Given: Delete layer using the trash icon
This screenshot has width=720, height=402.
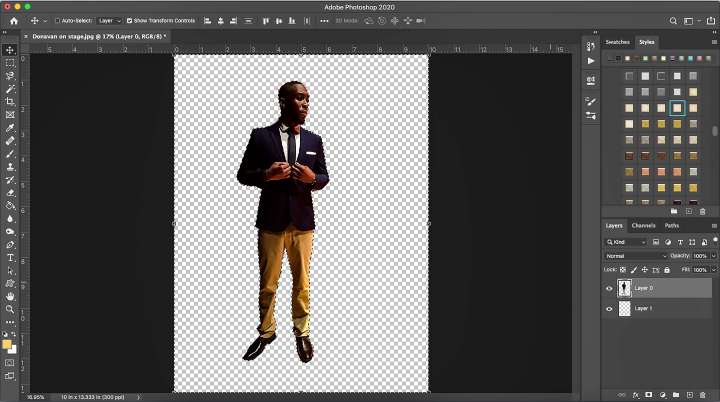Looking at the screenshot, I should pyautogui.click(x=703, y=395).
